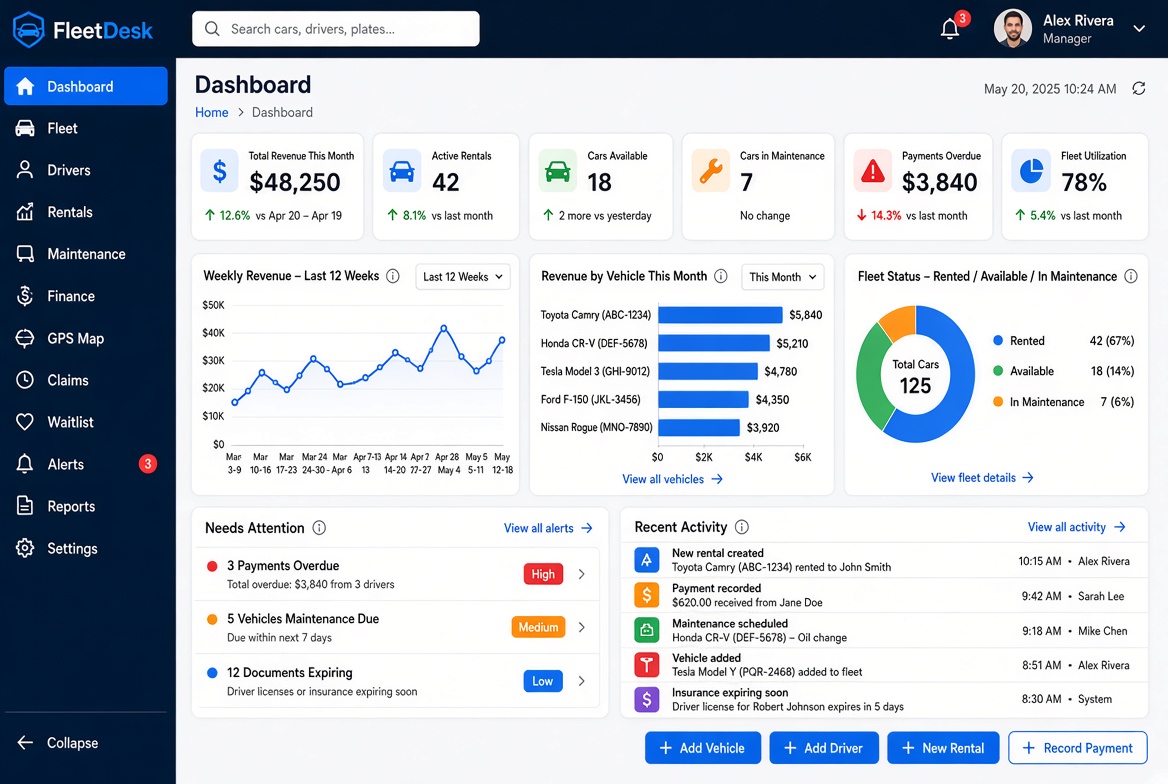Click the Add Vehicle button
Viewport: 1168px width, 784px height.
point(702,747)
